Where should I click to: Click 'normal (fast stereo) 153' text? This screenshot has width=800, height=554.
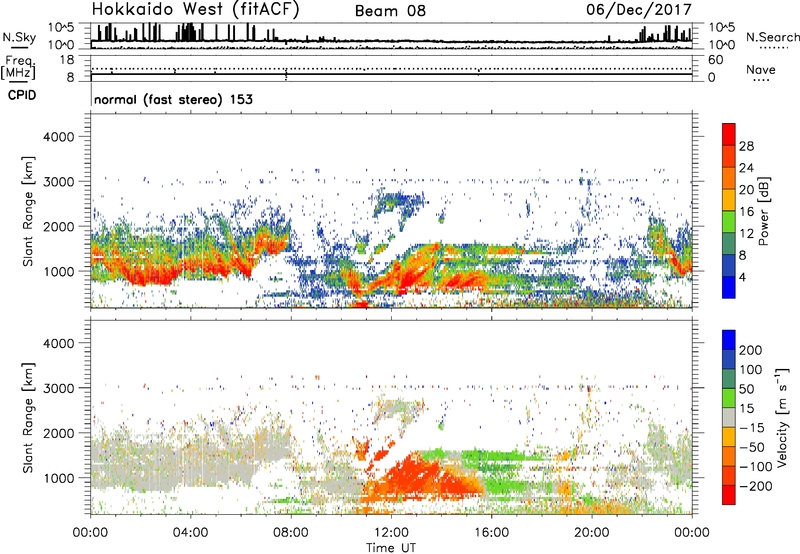tap(173, 99)
